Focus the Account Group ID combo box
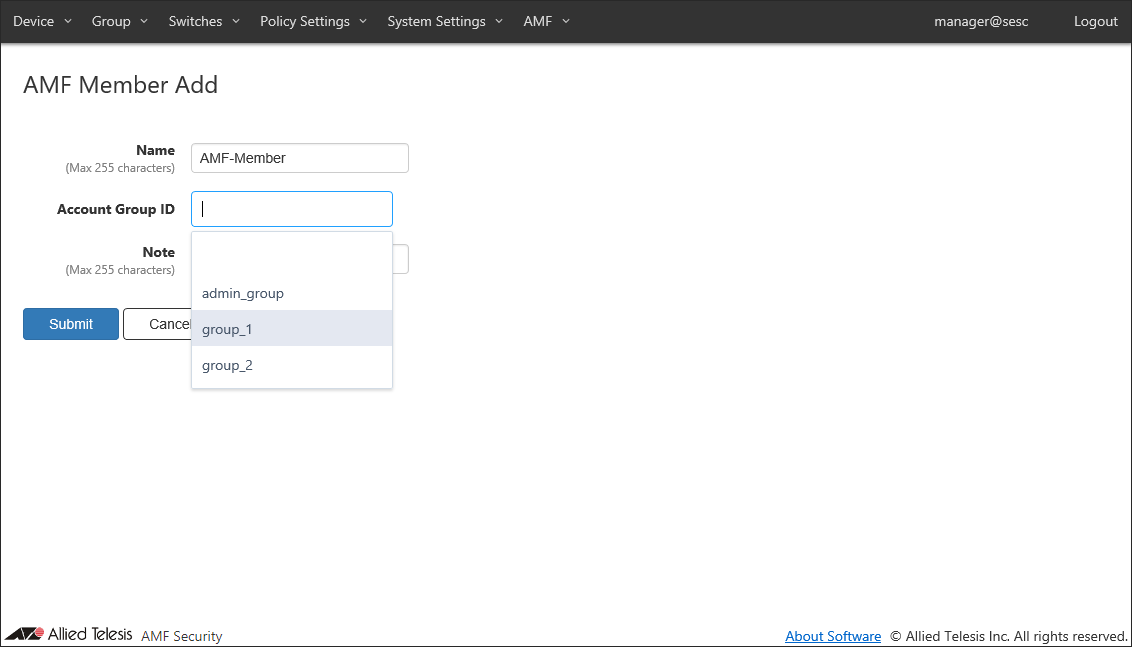This screenshot has height=647, width=1132. (291, 209)
